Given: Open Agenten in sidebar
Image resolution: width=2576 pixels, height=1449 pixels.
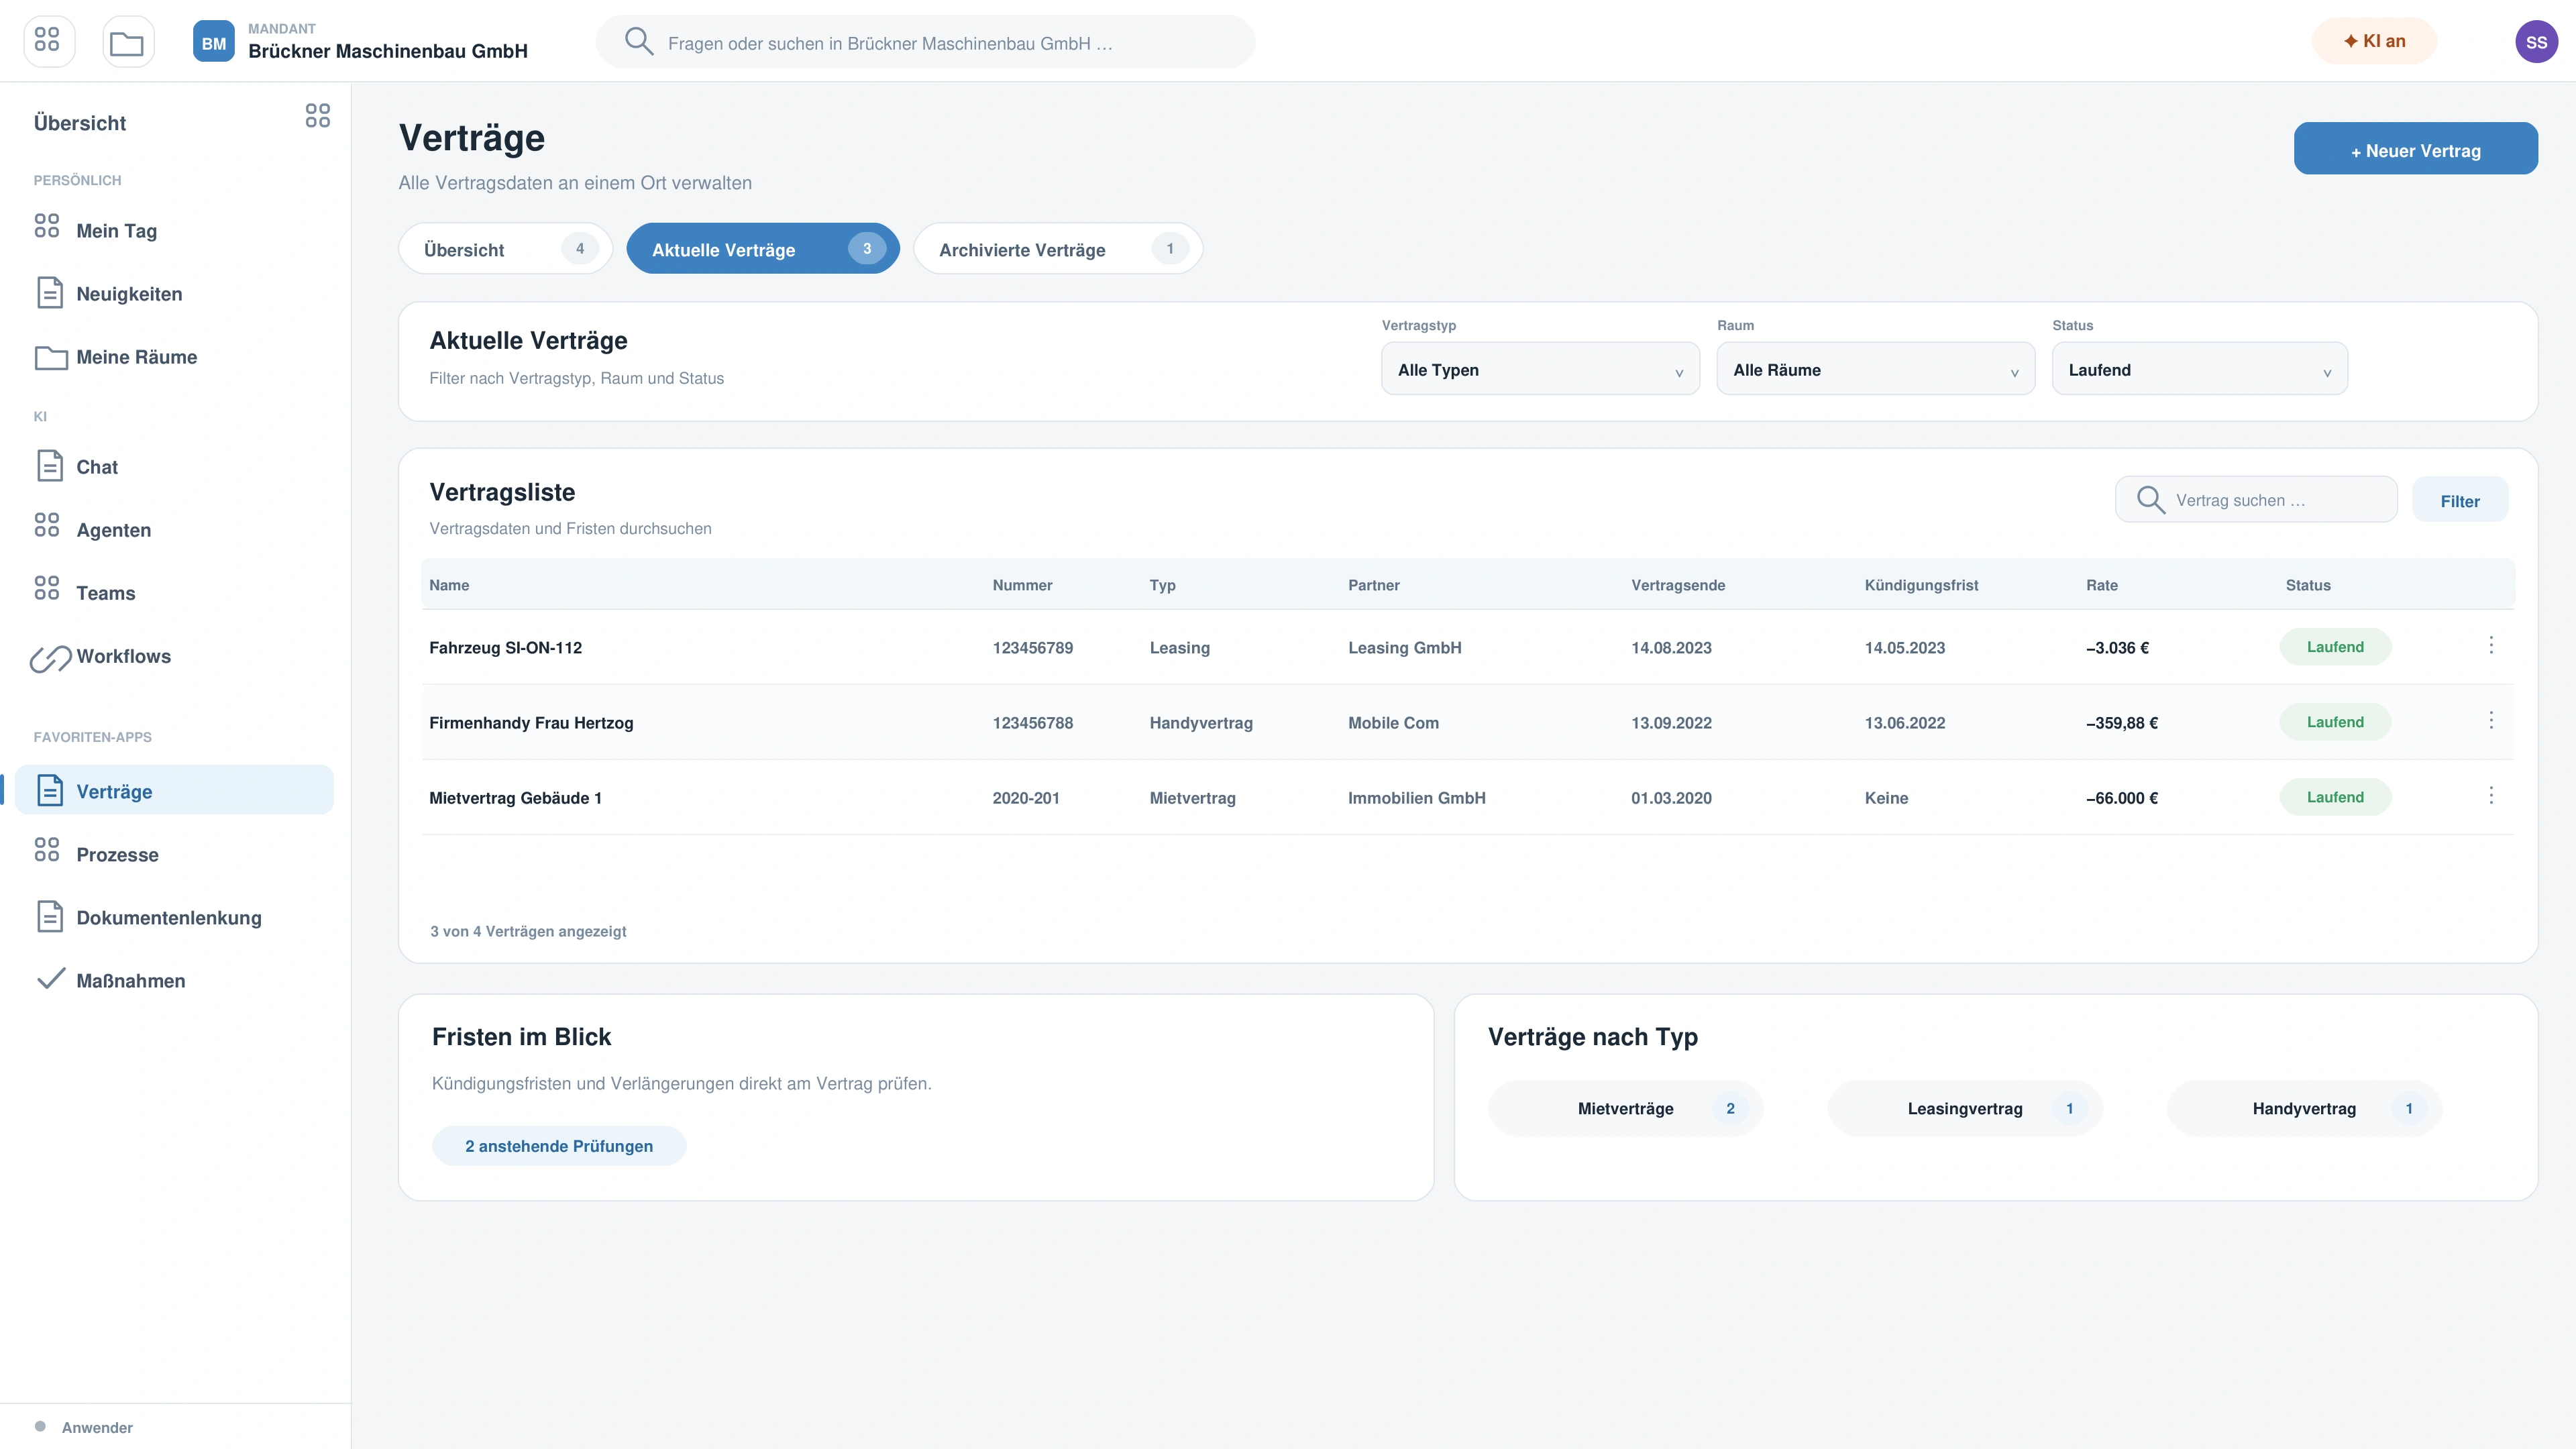Looking at the screenshot, I should (174, 529).
